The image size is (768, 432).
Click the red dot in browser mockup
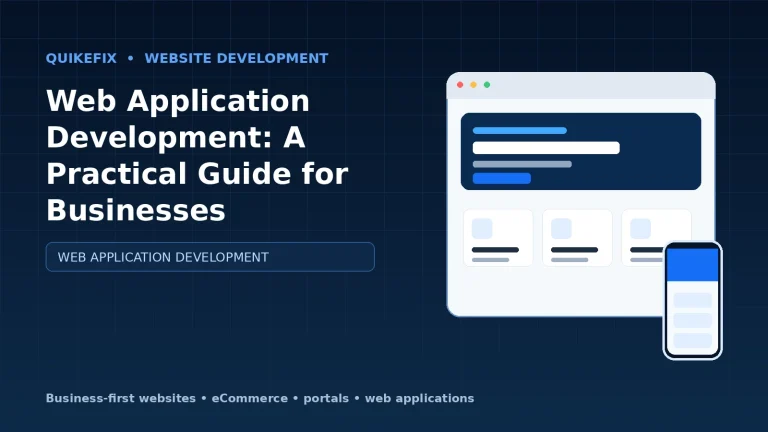(x=460, y=85)
